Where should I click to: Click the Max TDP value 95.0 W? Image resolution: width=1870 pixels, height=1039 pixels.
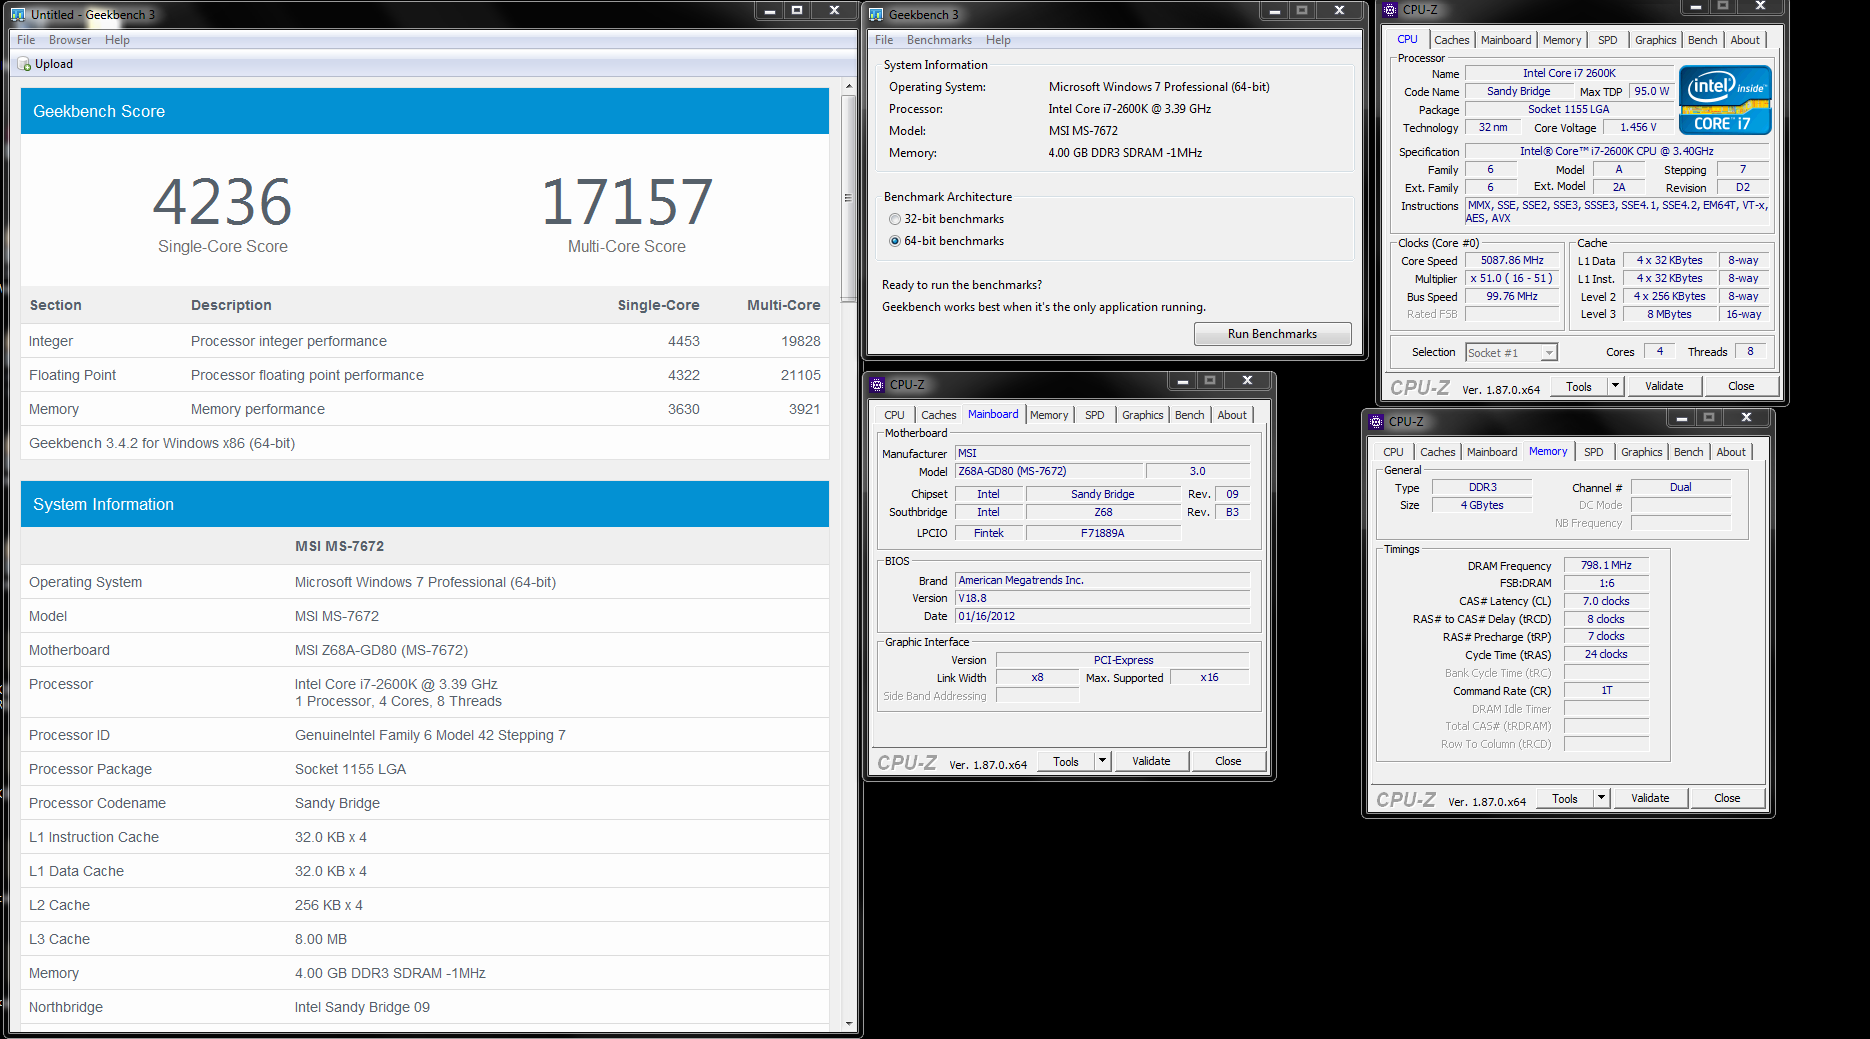1652,91
